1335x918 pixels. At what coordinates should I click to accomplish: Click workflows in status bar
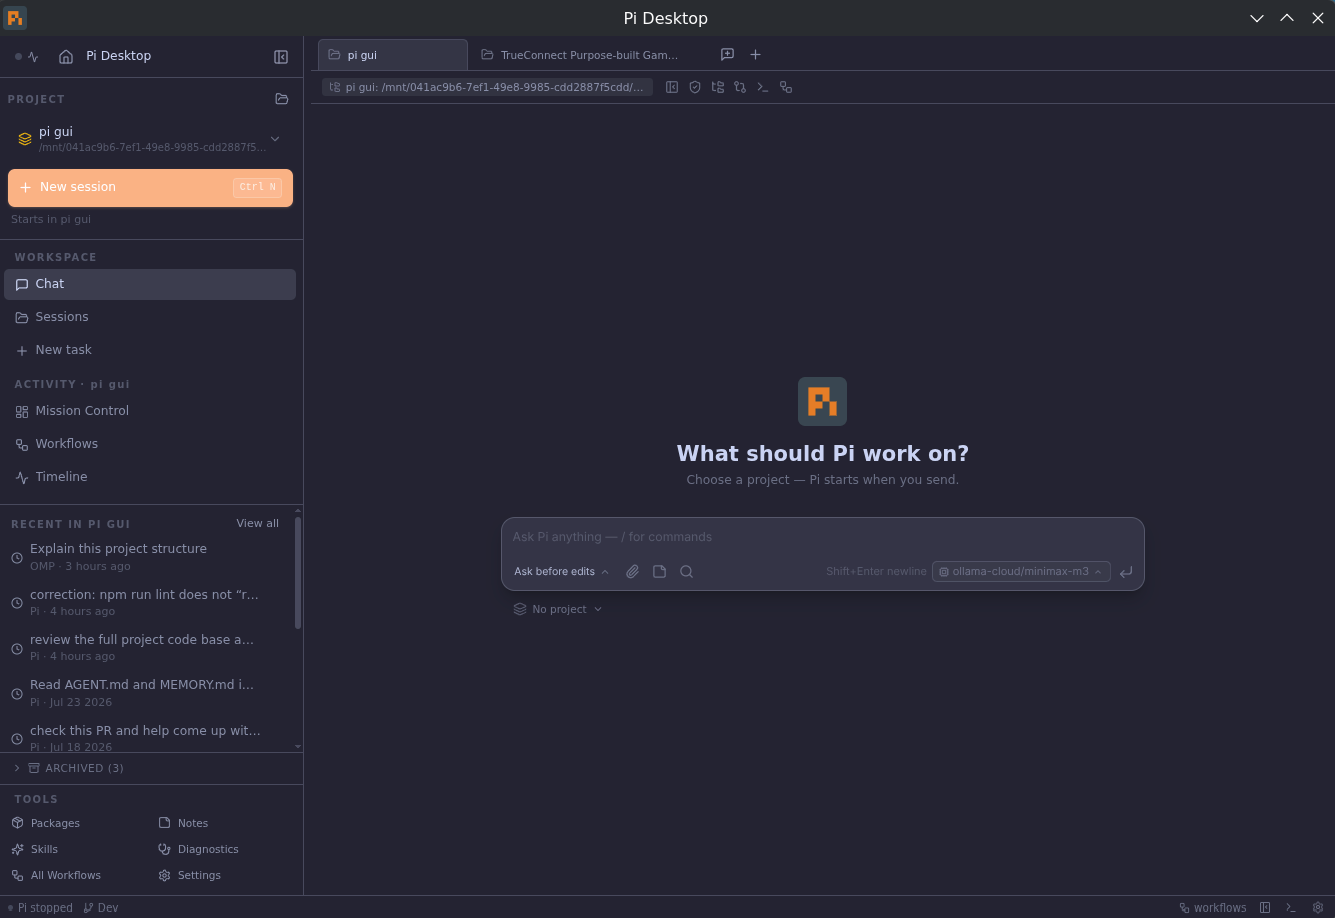click(1213, 908)
